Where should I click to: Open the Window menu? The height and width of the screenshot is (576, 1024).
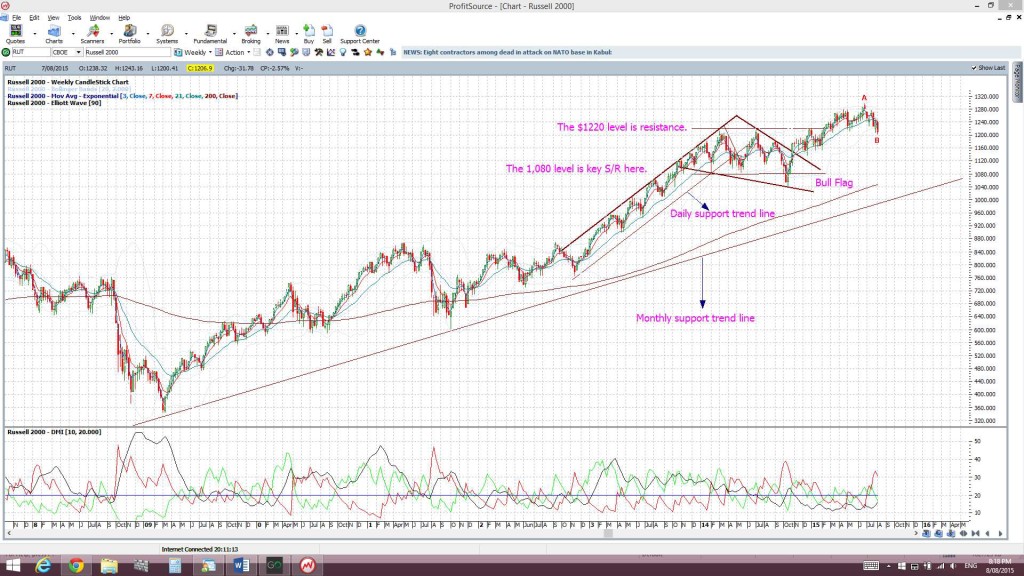99,18
